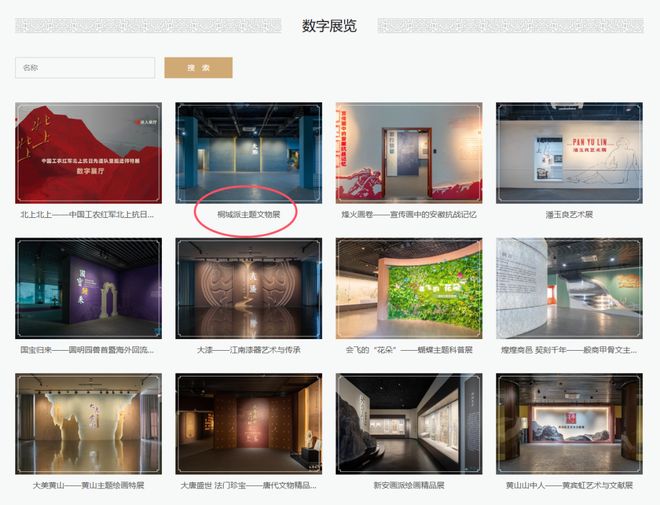The height and width of the screenshot is (505, 660).
Task: View the 潘玉良艺术展 thumbnail
Action: 568,150
